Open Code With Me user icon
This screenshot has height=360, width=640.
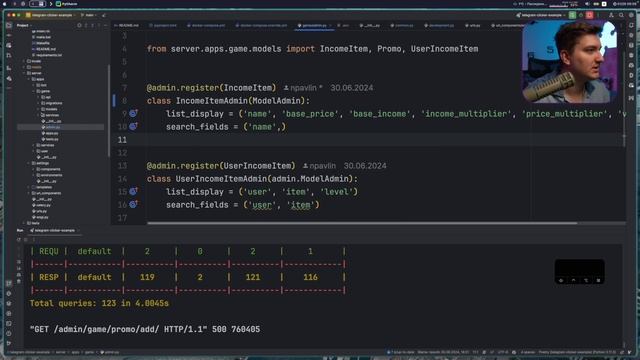(611, 15)
